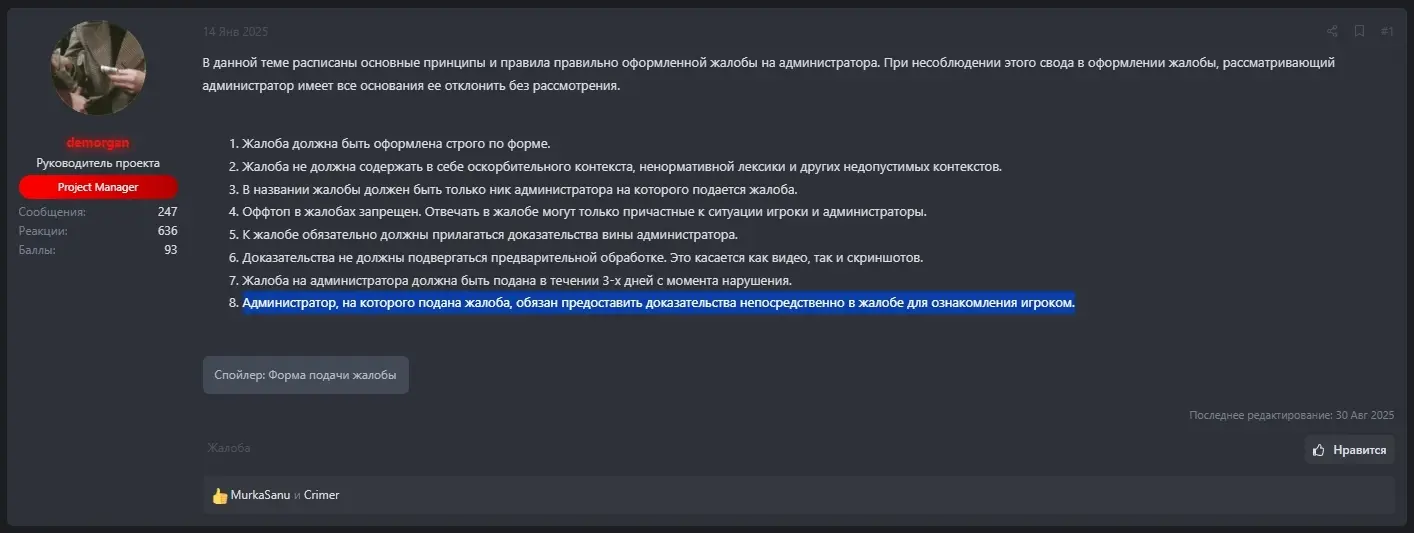
Task: Click the red Project Manager badge
Action: tap(98, 187)
